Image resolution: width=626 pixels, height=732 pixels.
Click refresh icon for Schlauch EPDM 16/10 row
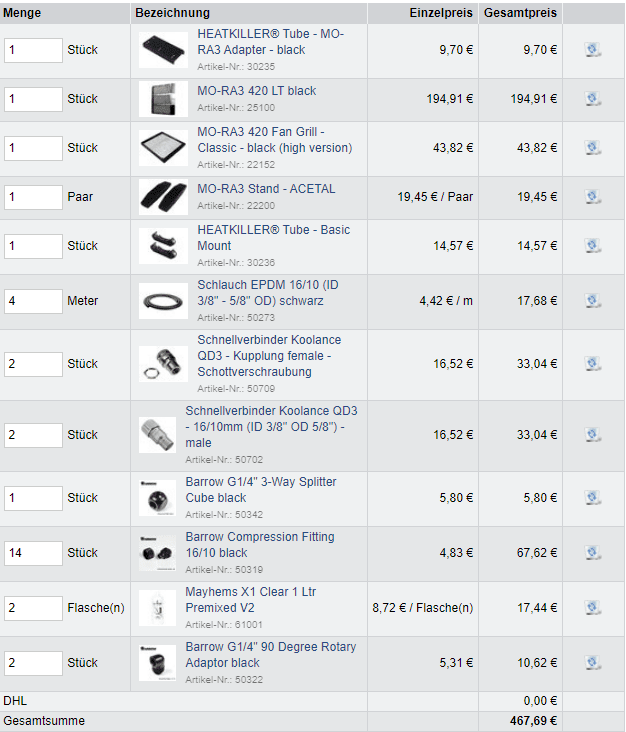click(x=593, y=301)
